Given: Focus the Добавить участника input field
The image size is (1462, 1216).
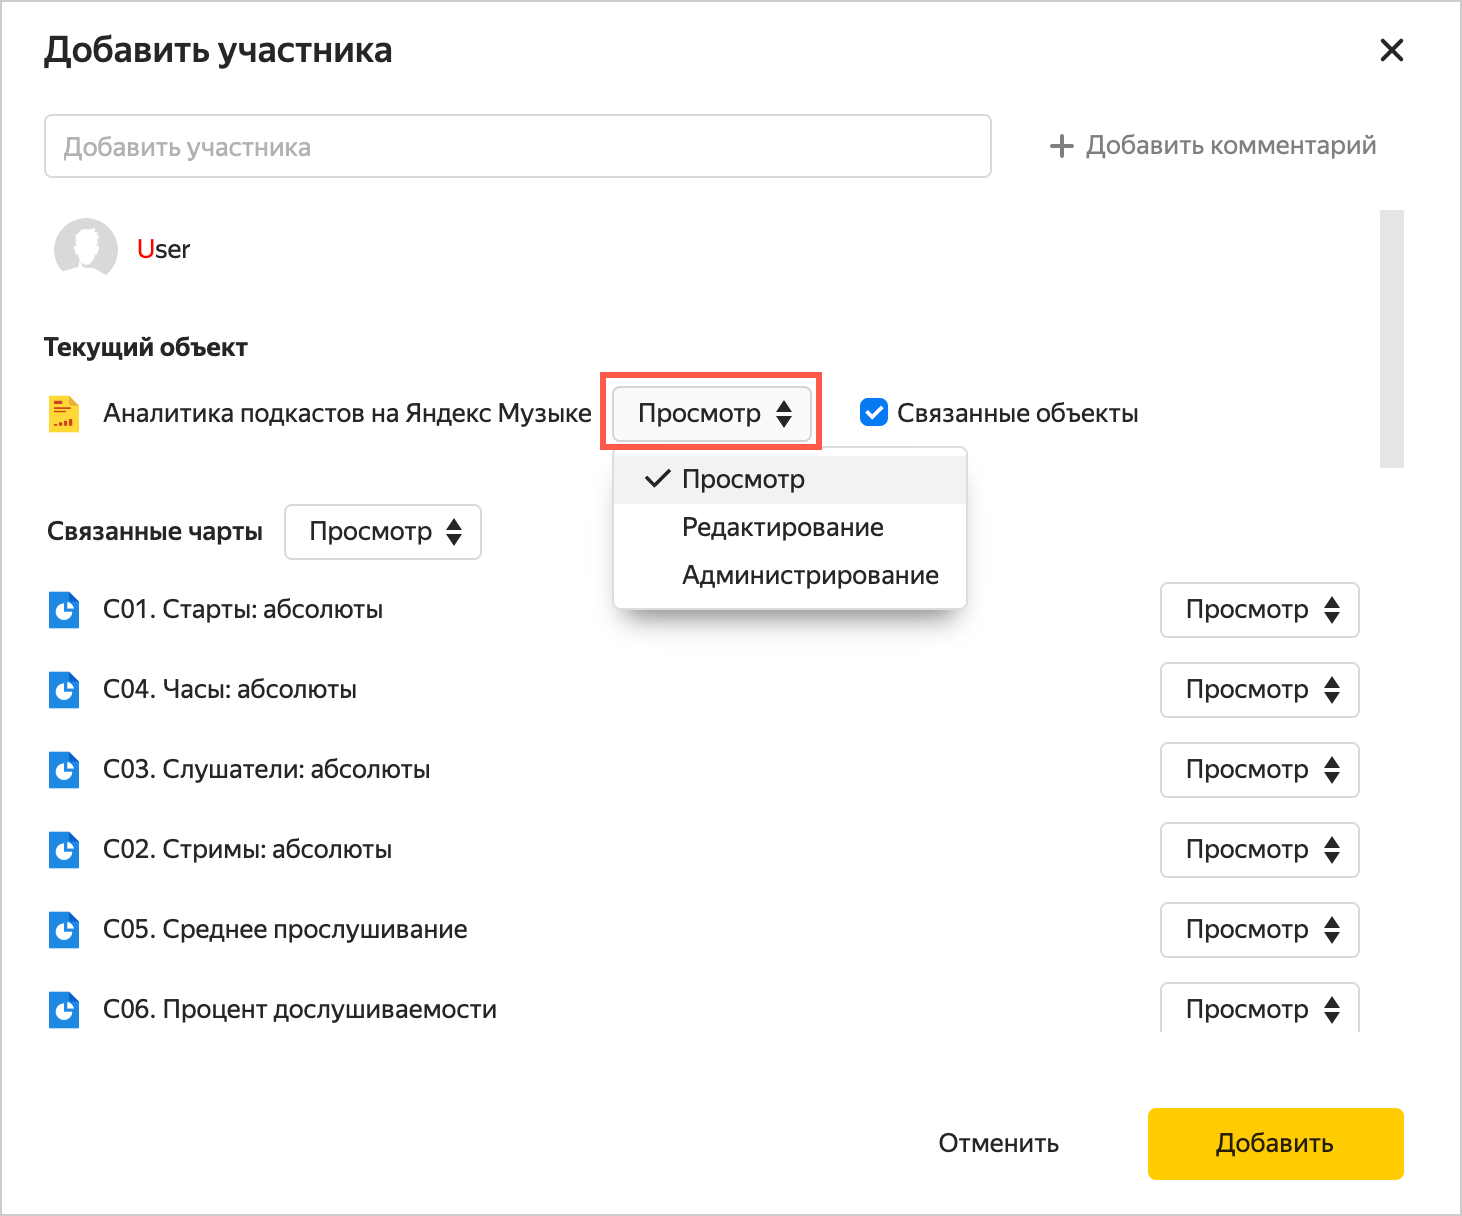Looking at the screenshot, I should tap(517, 147).
